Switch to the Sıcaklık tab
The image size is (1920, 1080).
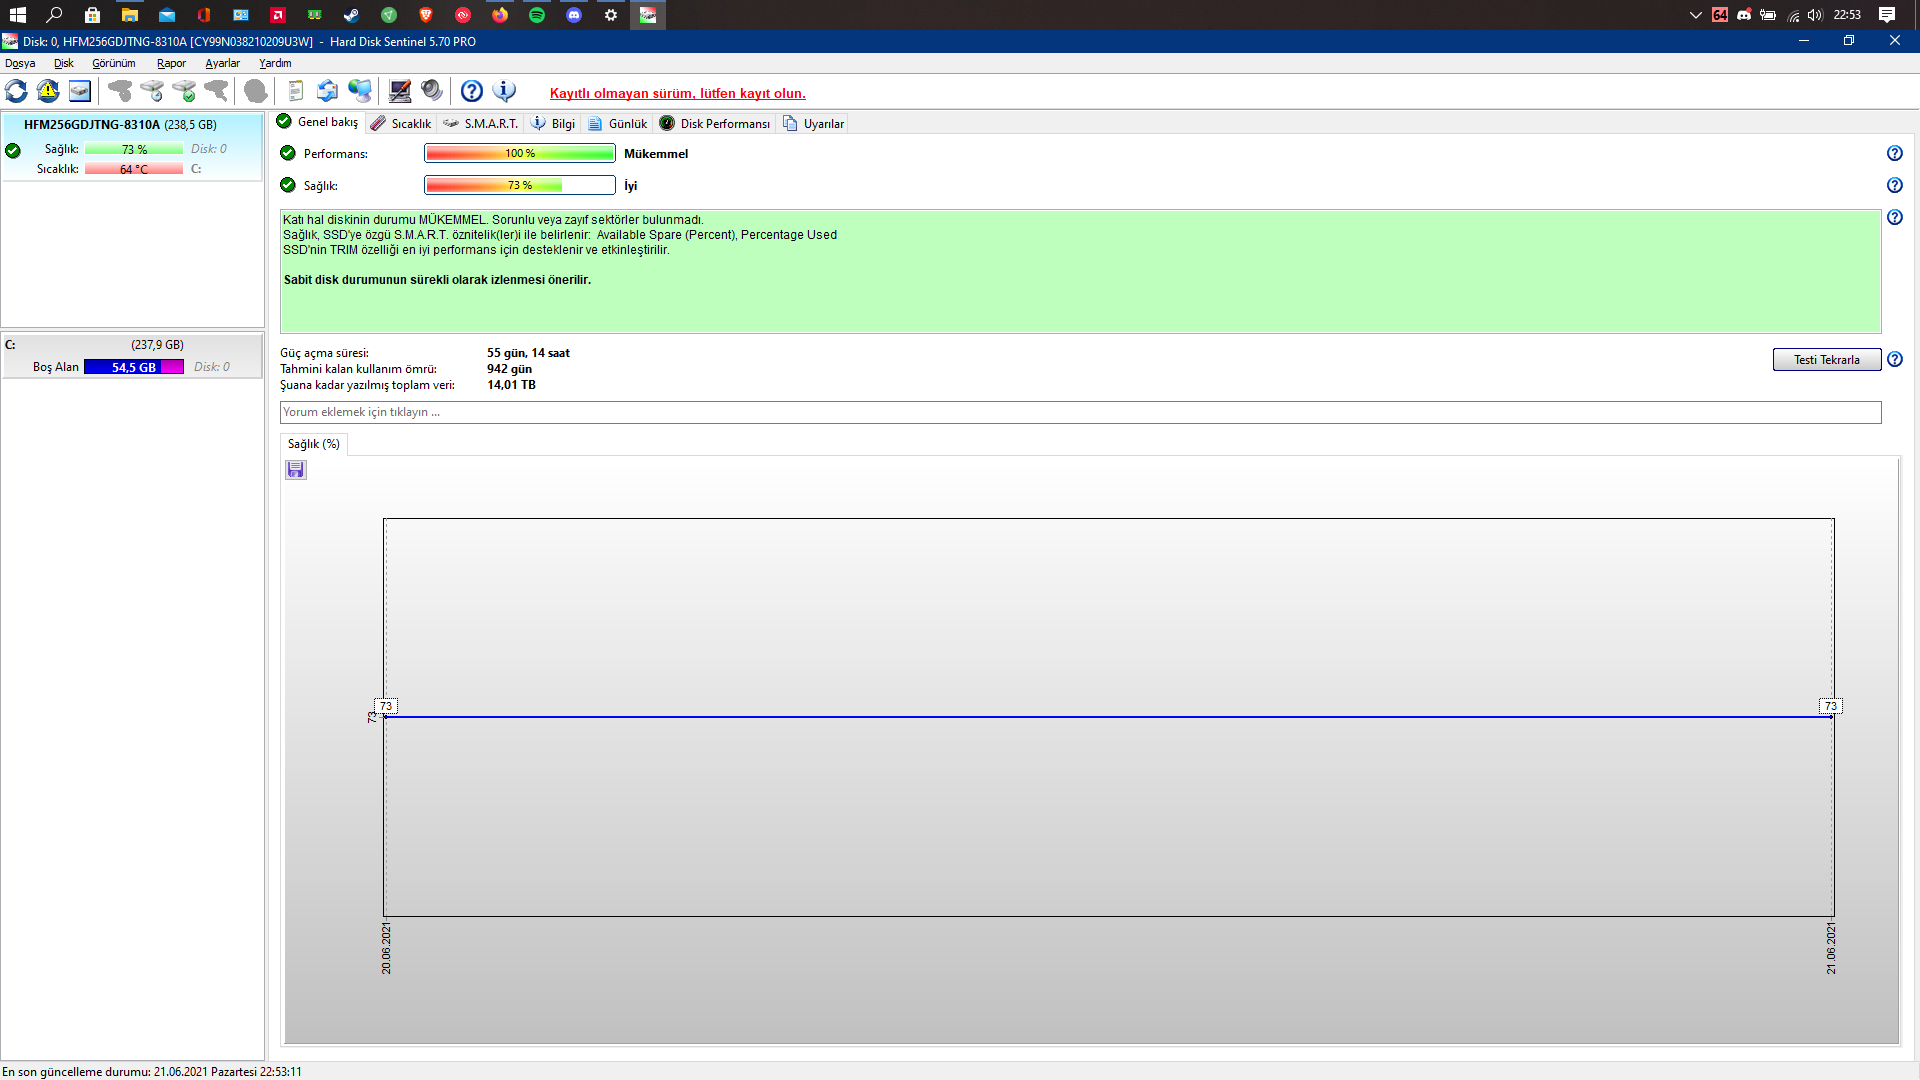401,123
